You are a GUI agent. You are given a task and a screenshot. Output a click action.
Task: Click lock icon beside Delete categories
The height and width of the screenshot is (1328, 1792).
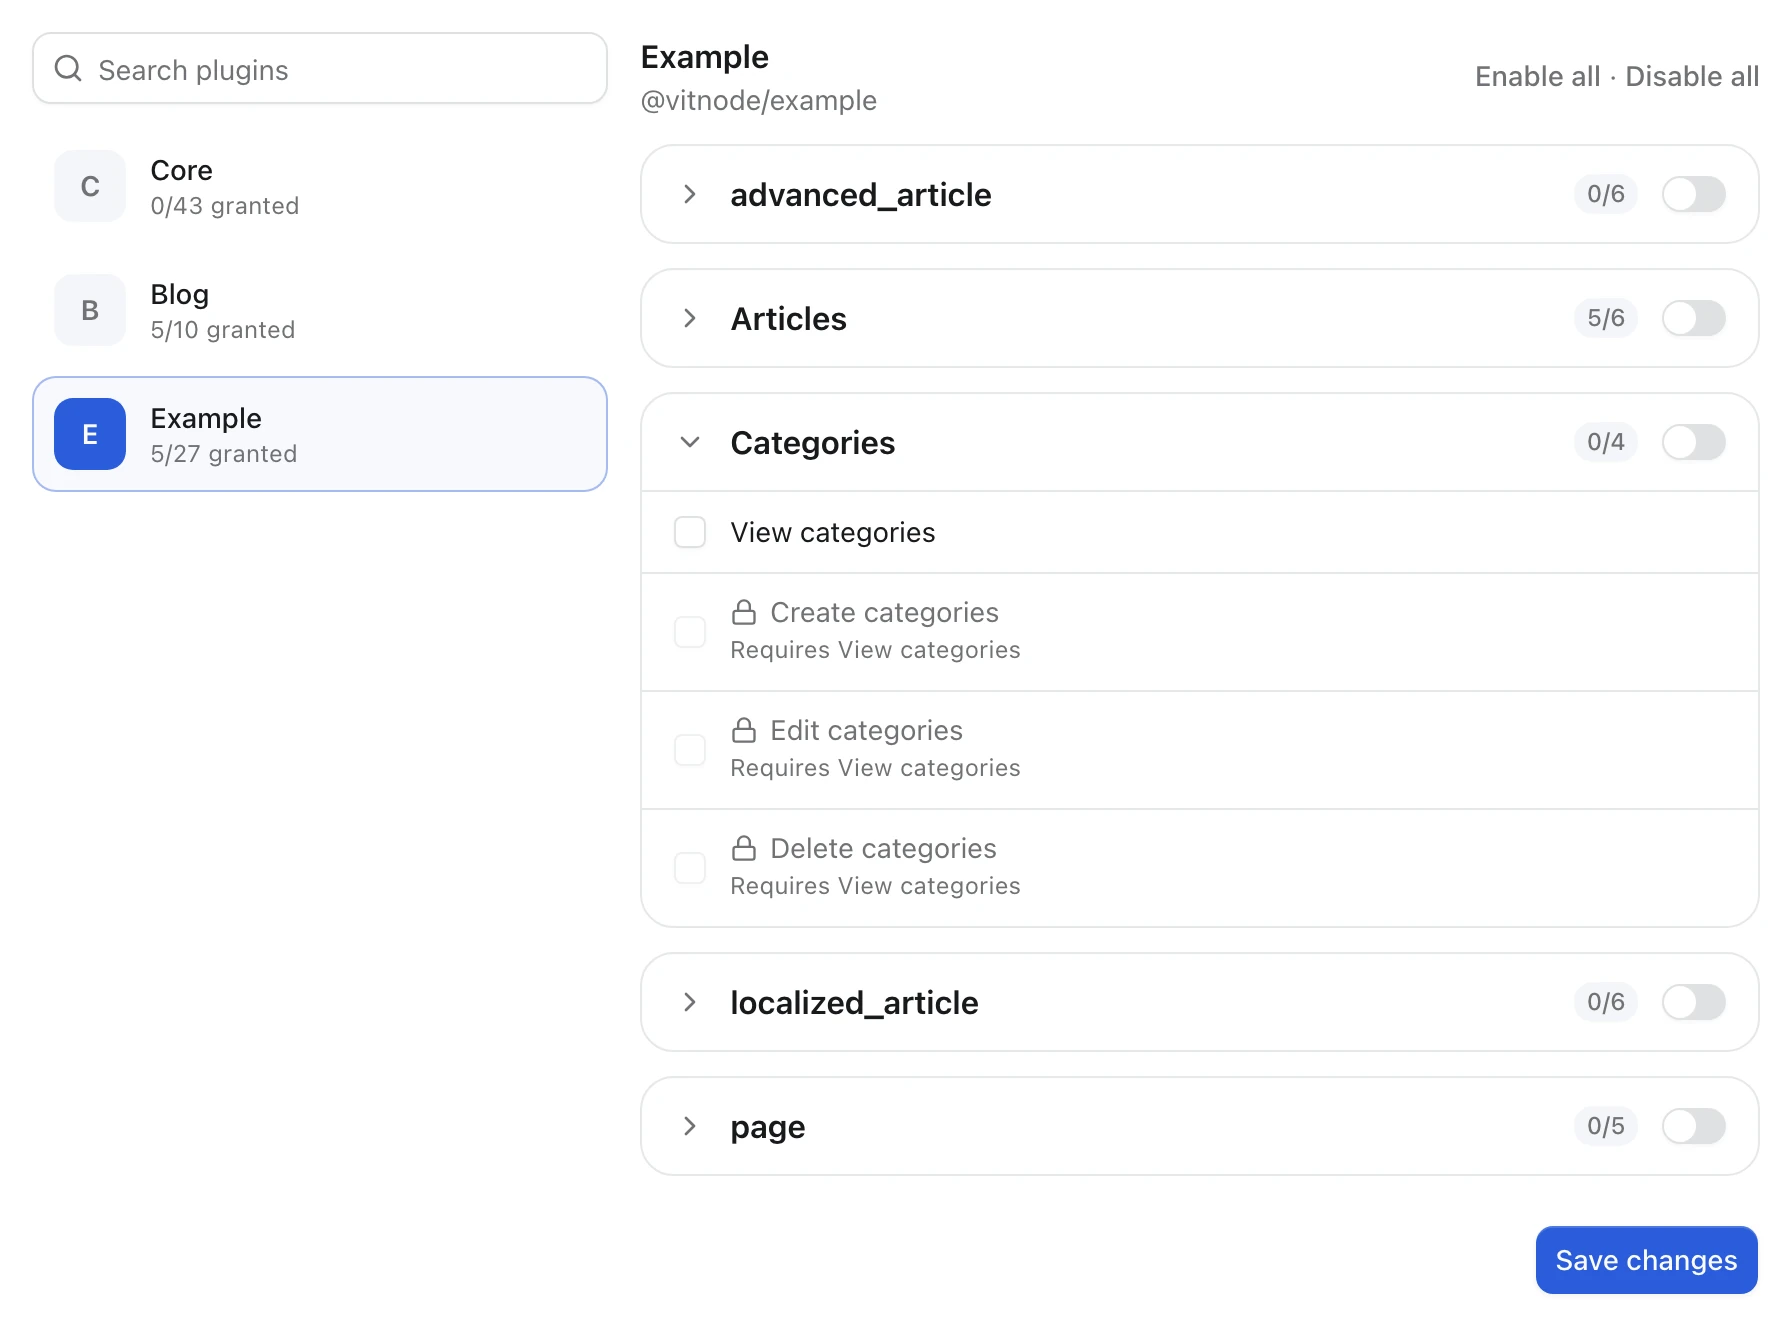pyautogui.click(x=744, y=848)
